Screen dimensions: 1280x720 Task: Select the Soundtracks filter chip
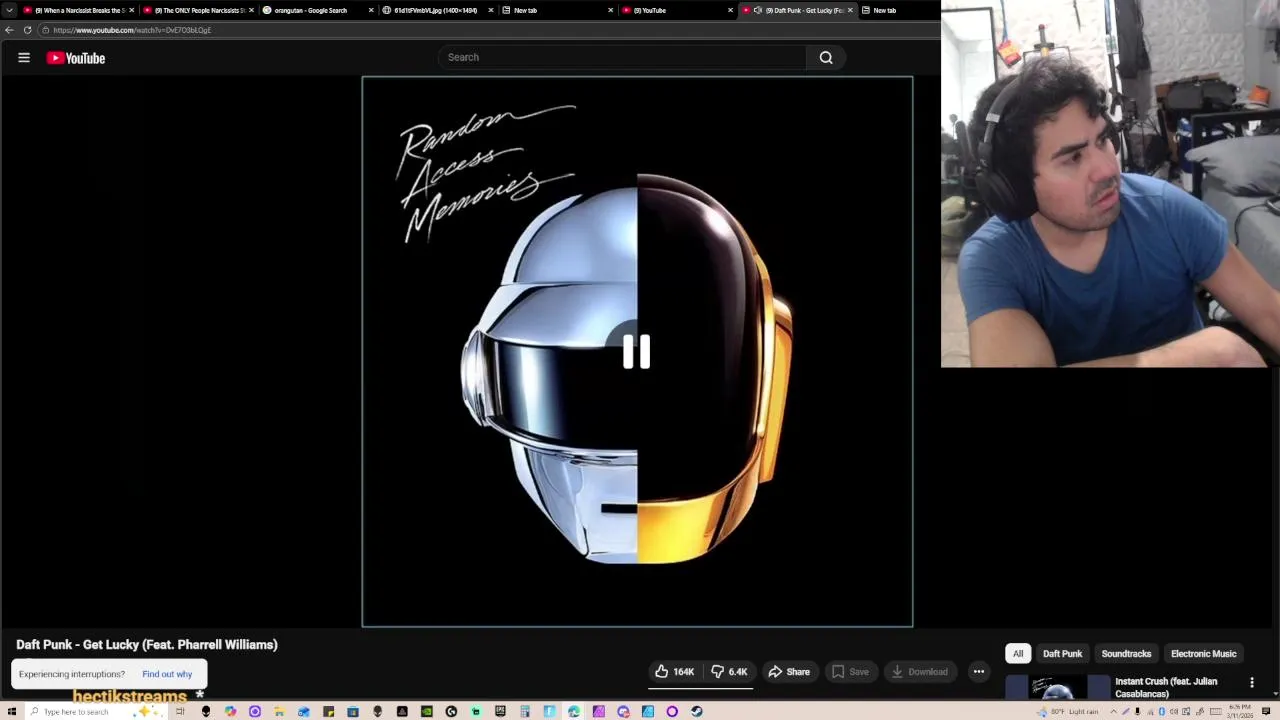pyautogui.click(x=1126, y=654)
